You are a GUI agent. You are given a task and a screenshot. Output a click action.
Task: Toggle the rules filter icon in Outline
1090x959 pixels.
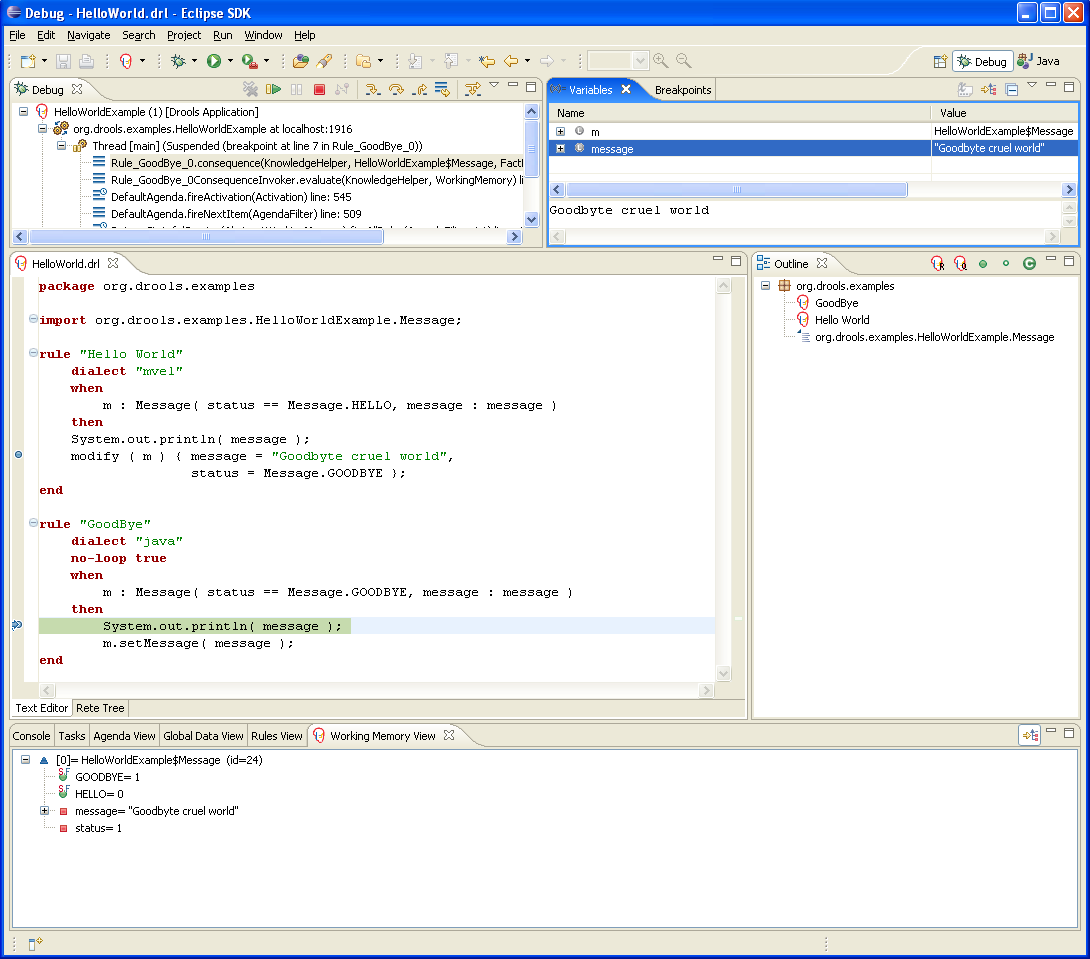click(x=937, y=264)
